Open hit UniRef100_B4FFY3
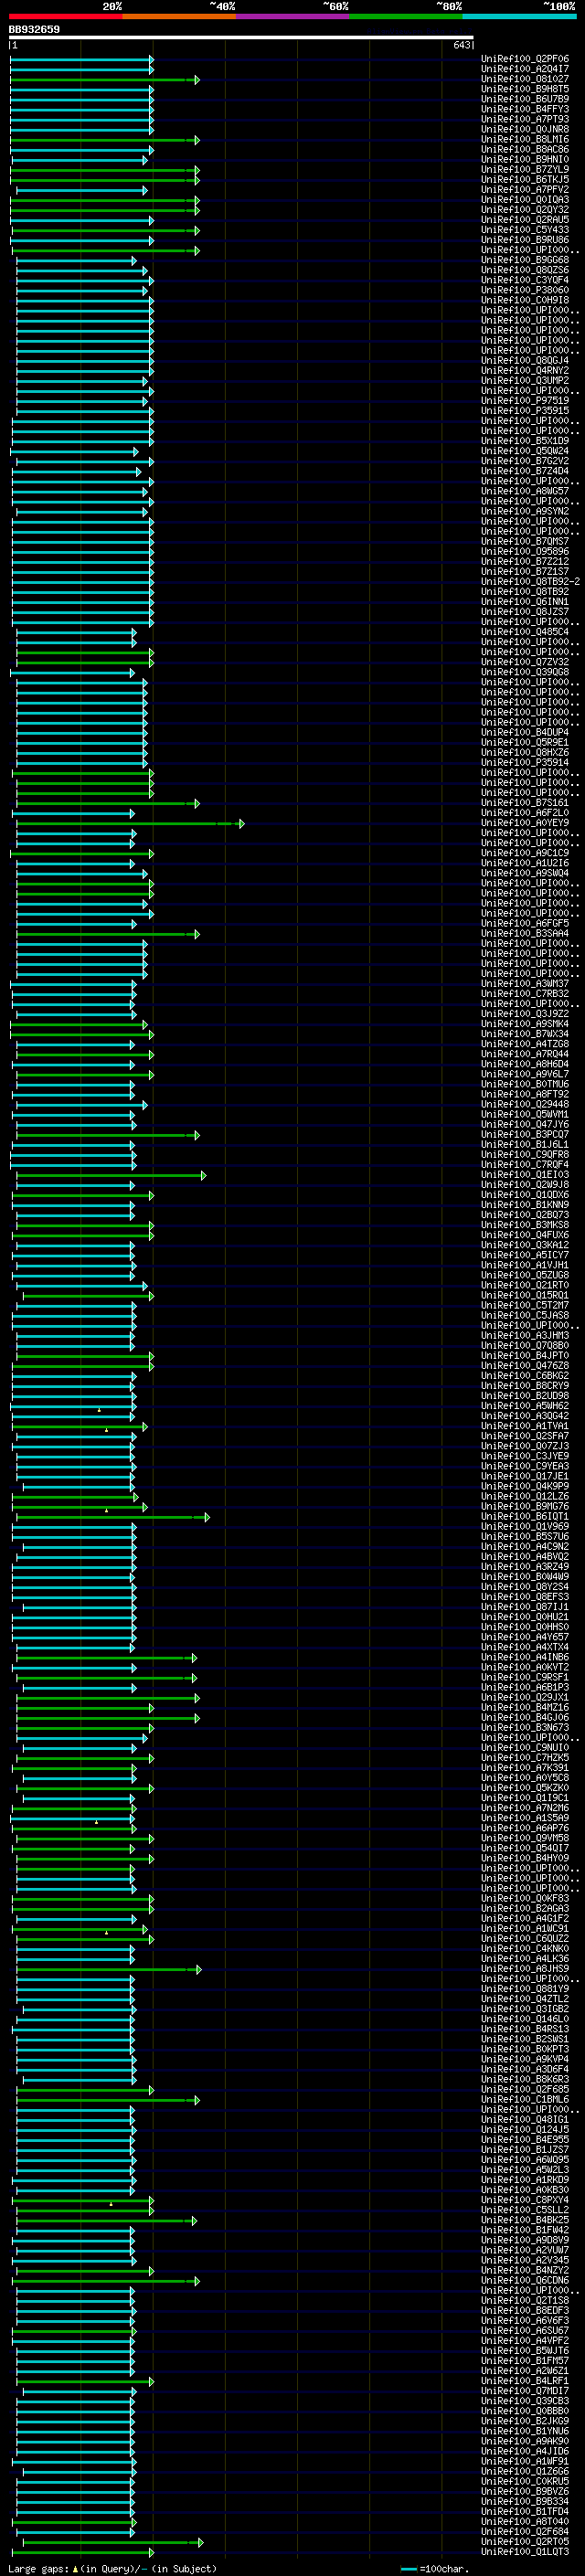585x2576 pixels. click(x=525, y=109)
